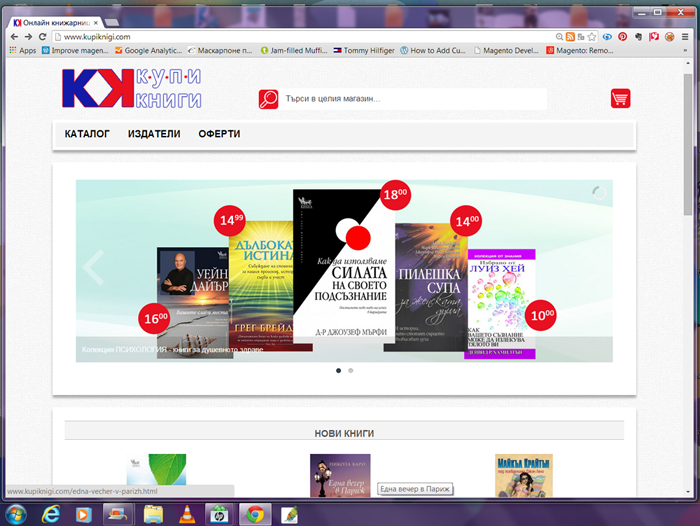The width and height of the screenshot is (700, 526).
Task: Click the Evernote elephant extension icon
Action: pos(638,37)
